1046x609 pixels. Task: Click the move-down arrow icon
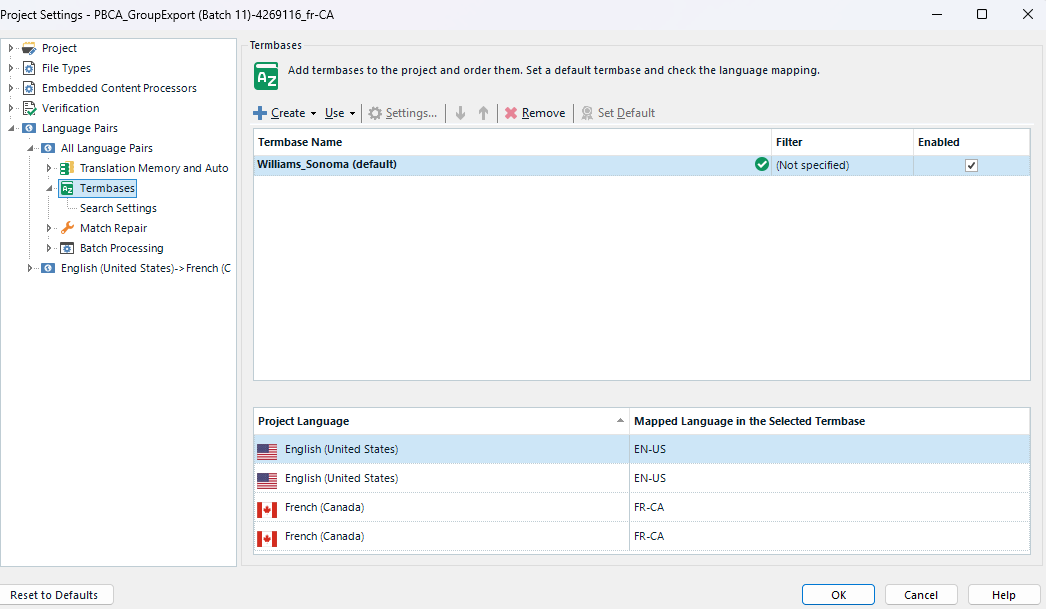coord(458,112)
